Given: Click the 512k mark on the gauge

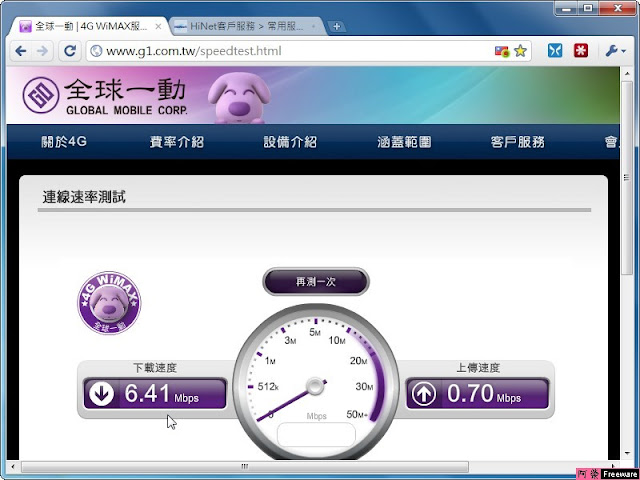Looking at the screenshot, I should coord(268,386).
